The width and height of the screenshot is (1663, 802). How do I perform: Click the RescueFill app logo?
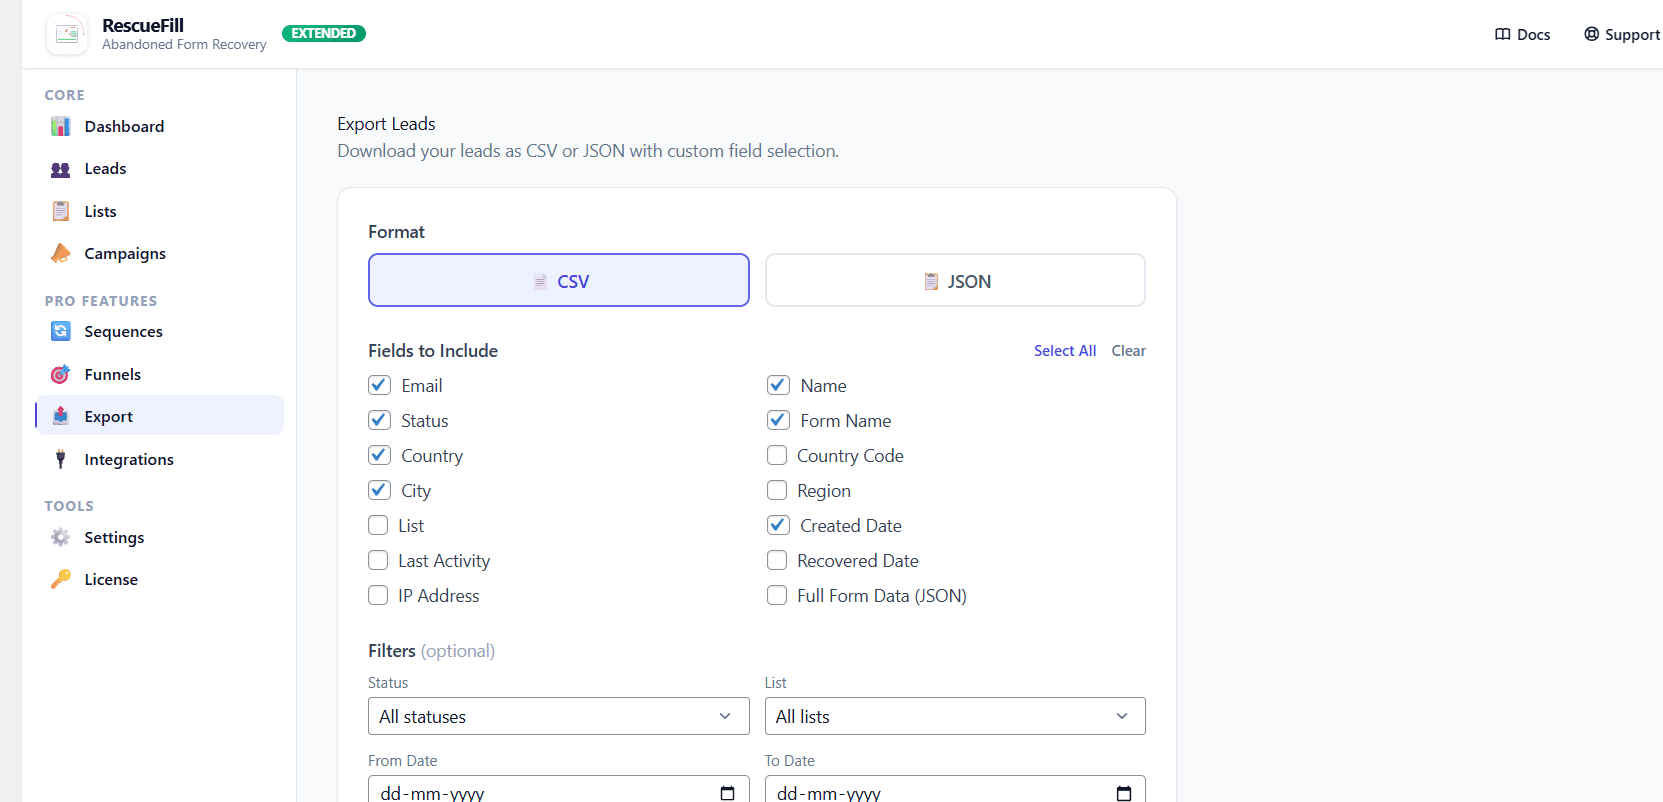pos(66,33)
